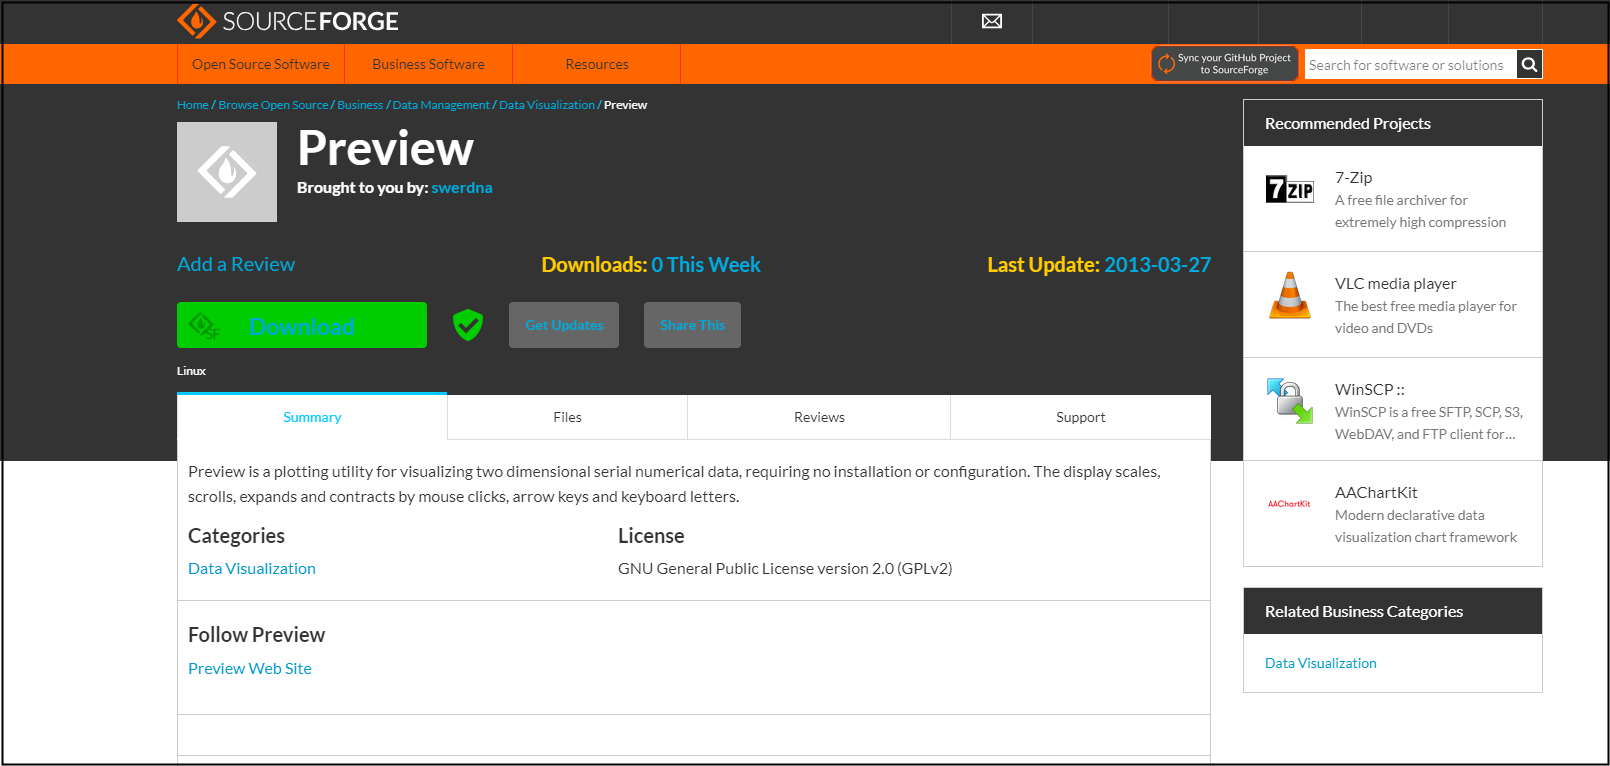Open the Preview Web Site link
This screenshot has height=766, width=1610.
pyautogui.click(x=250, y=668)
